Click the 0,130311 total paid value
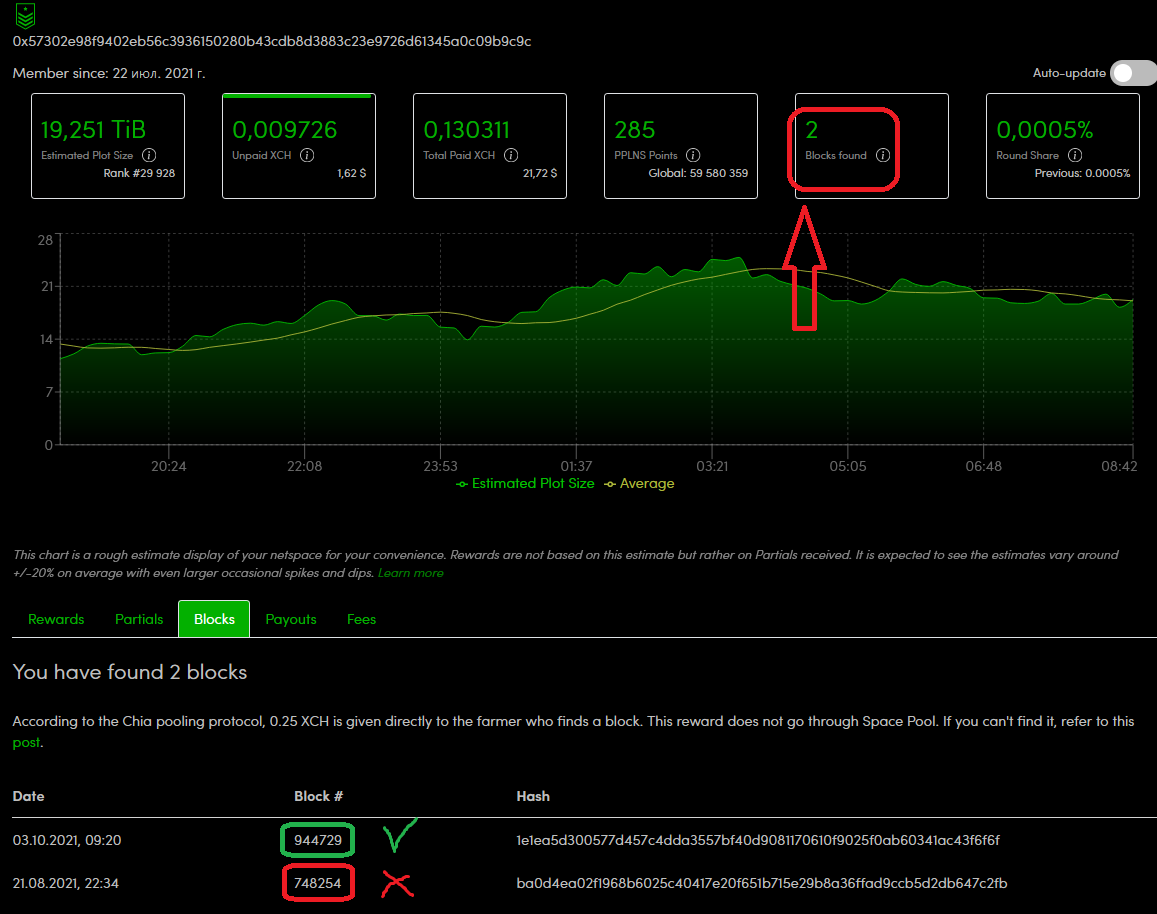This screenshot has height=914, width=1157. pyautogui.click(x=466, y=130)
